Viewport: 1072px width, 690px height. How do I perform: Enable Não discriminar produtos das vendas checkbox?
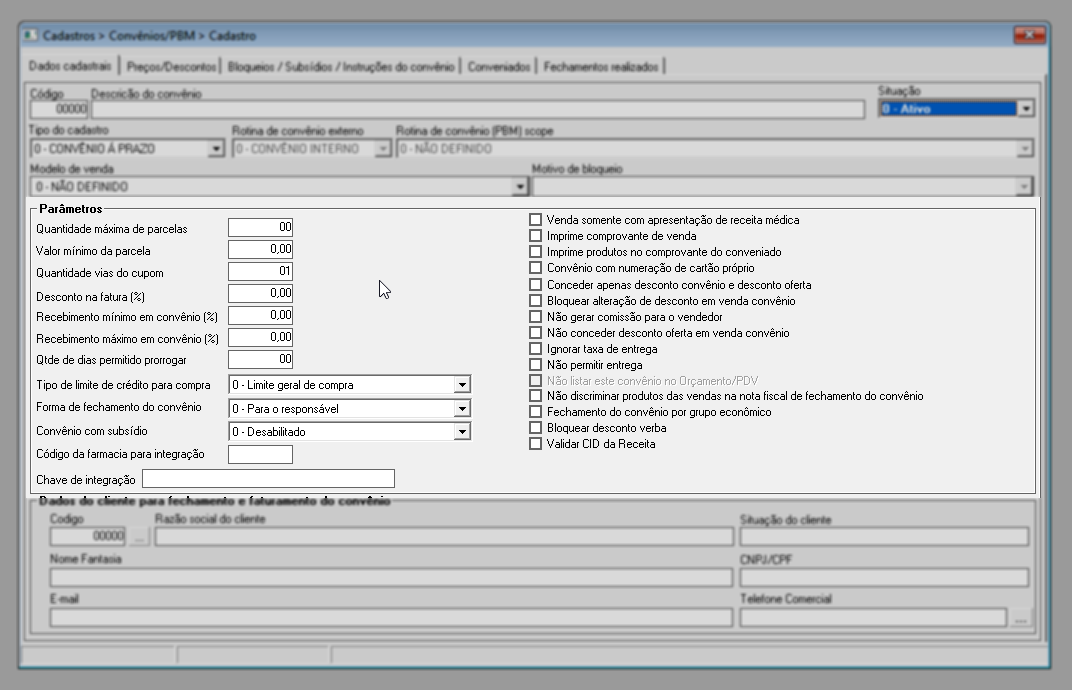pos(535,396)
